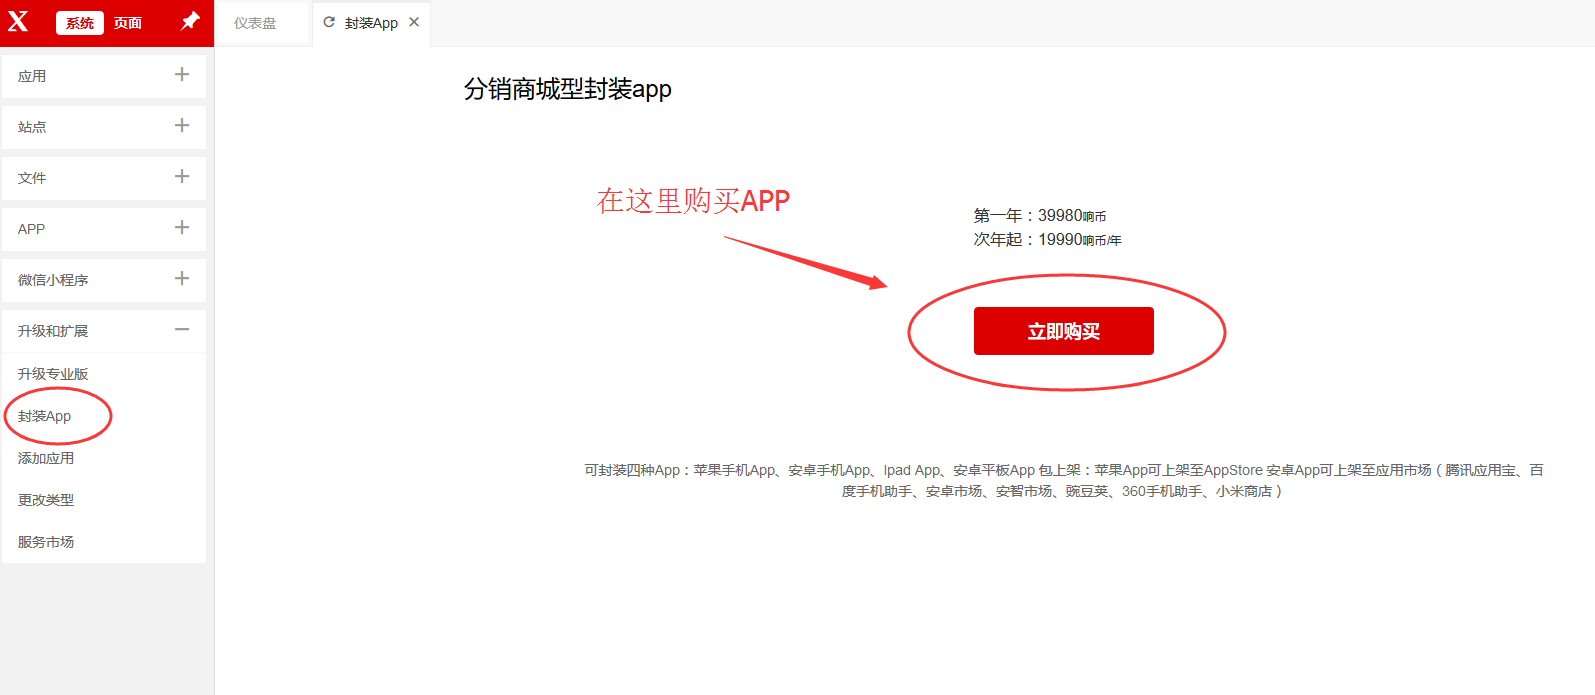Close the 封装App tab
The image size is (1595, 695).
pos(414,22)
